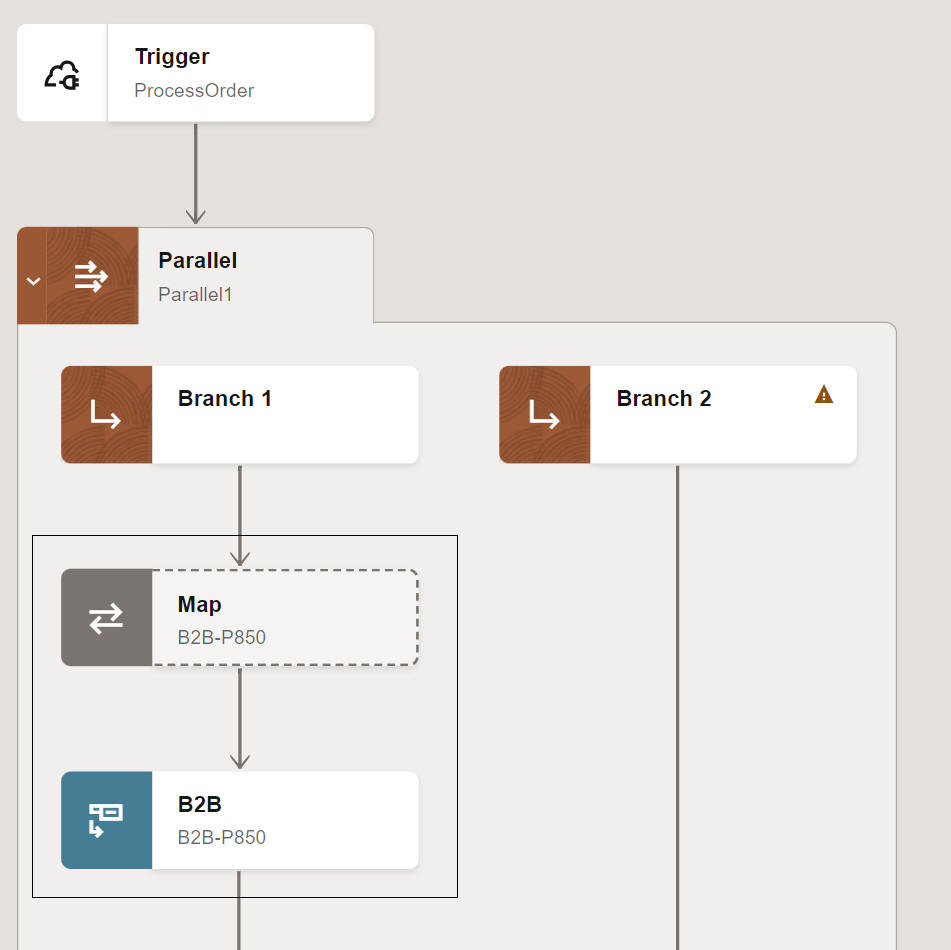Select the B2B node title

pos(199,806)
